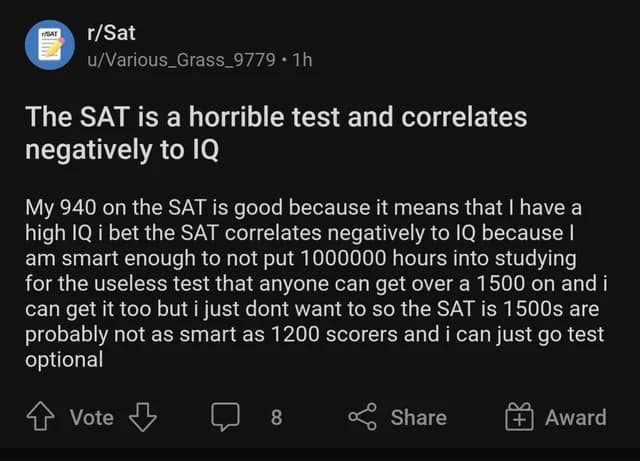Open u/Various_Grass_9779's profile
Viewport: 640px width, 461px height.
pyautogui.click(x=182, y=59)
